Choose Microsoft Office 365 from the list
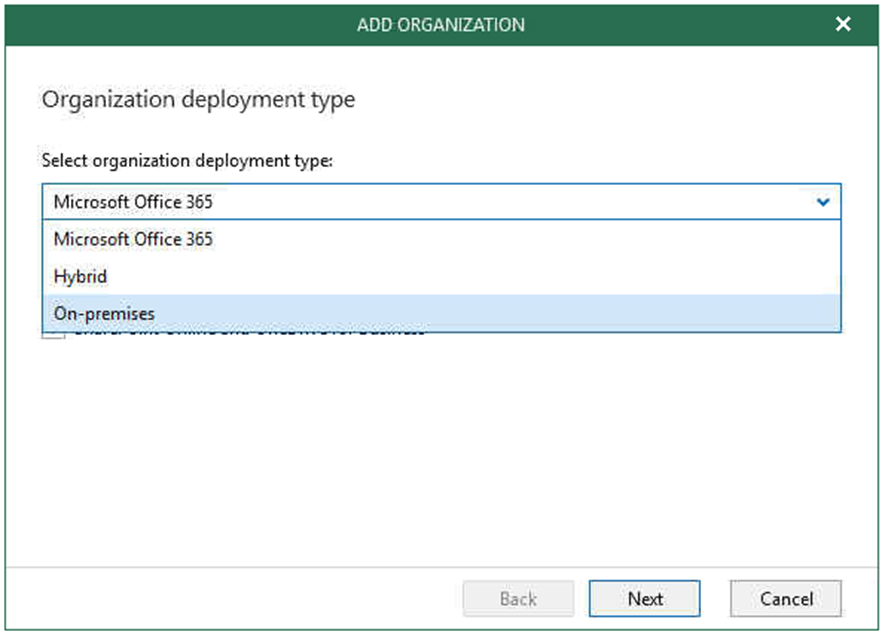885x635 pixels. [441, 239]
